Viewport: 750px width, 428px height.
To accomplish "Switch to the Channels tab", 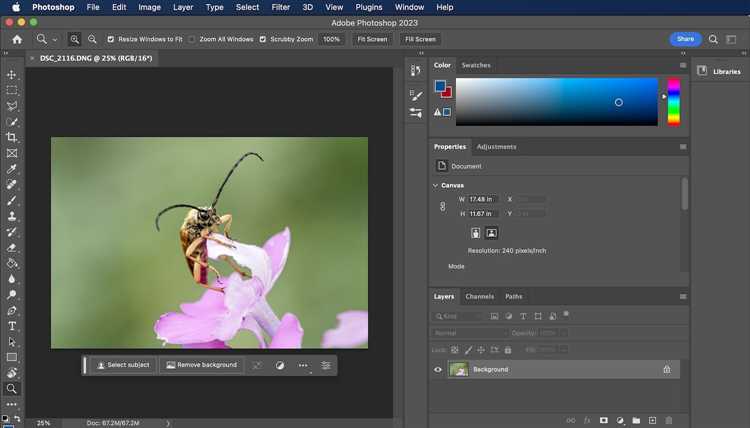I will point(479,296).
